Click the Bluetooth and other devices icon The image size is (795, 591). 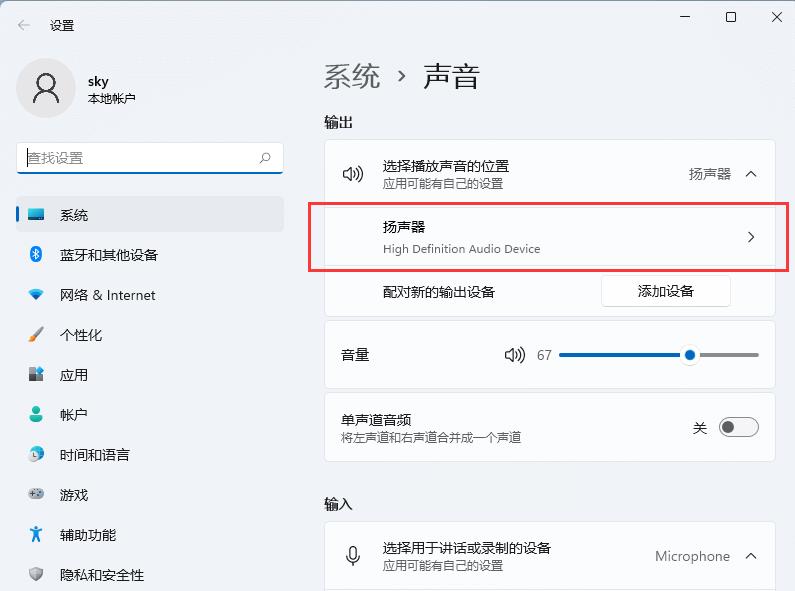[x=37, y=255]
